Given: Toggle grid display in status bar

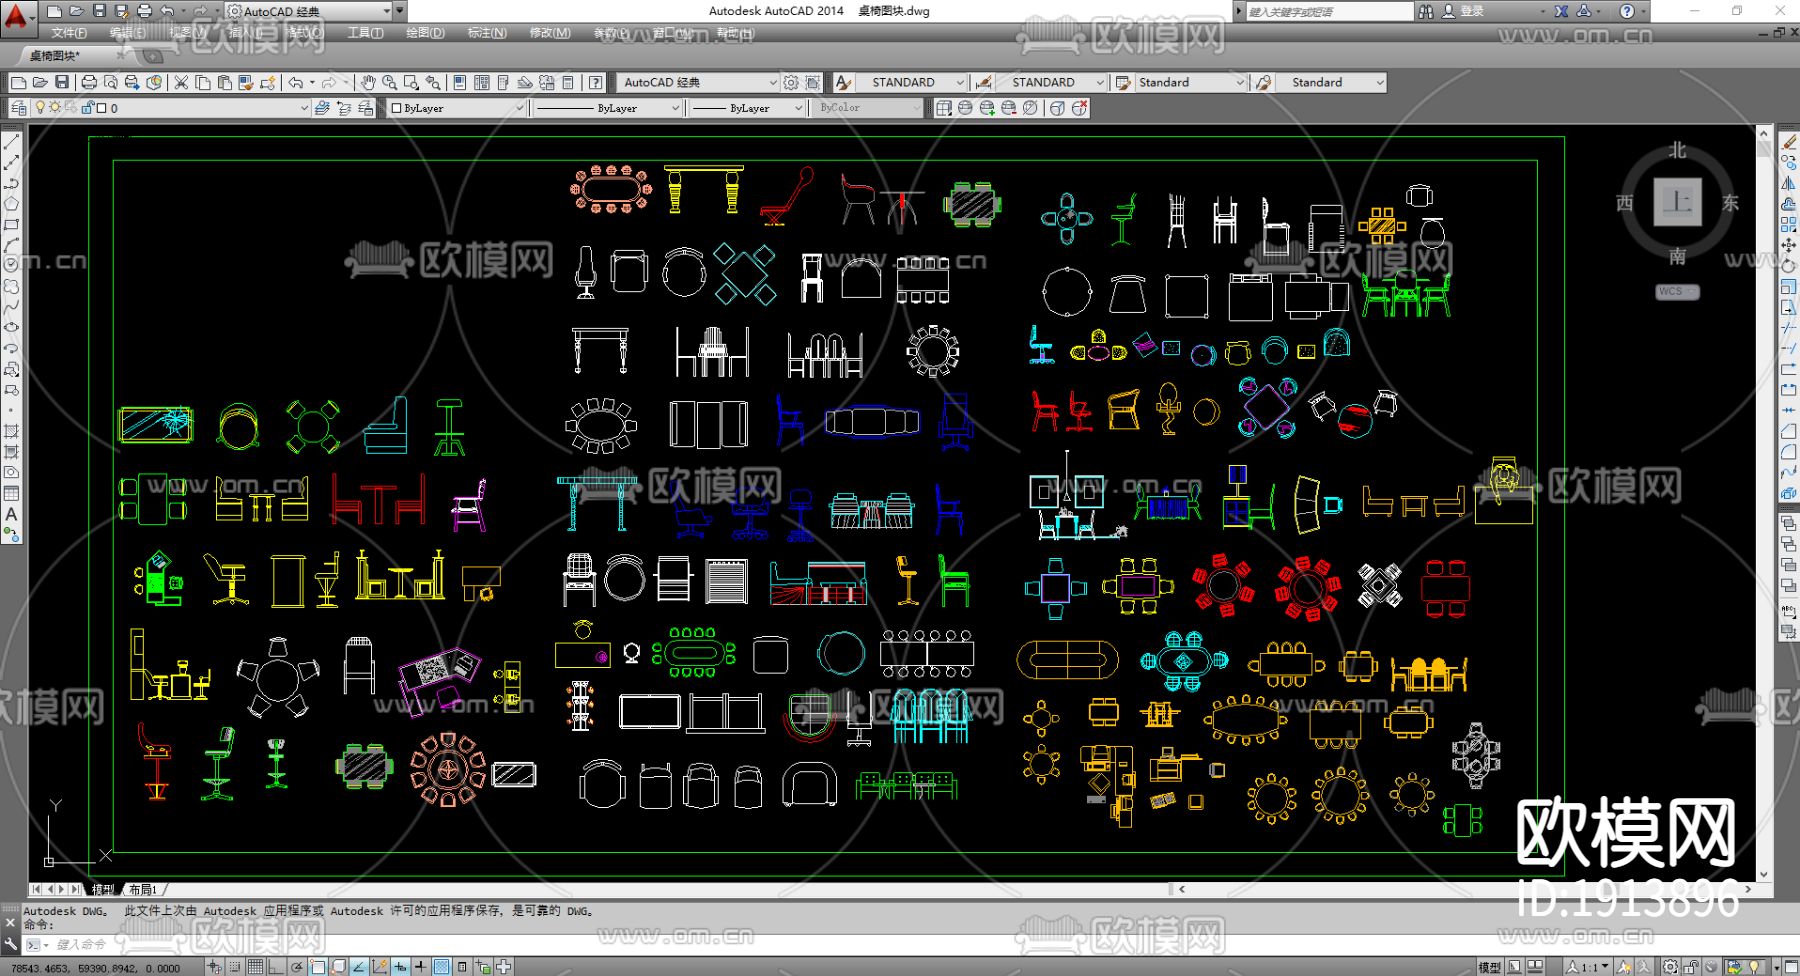Looking at the screenshot, I should point(255,967).
